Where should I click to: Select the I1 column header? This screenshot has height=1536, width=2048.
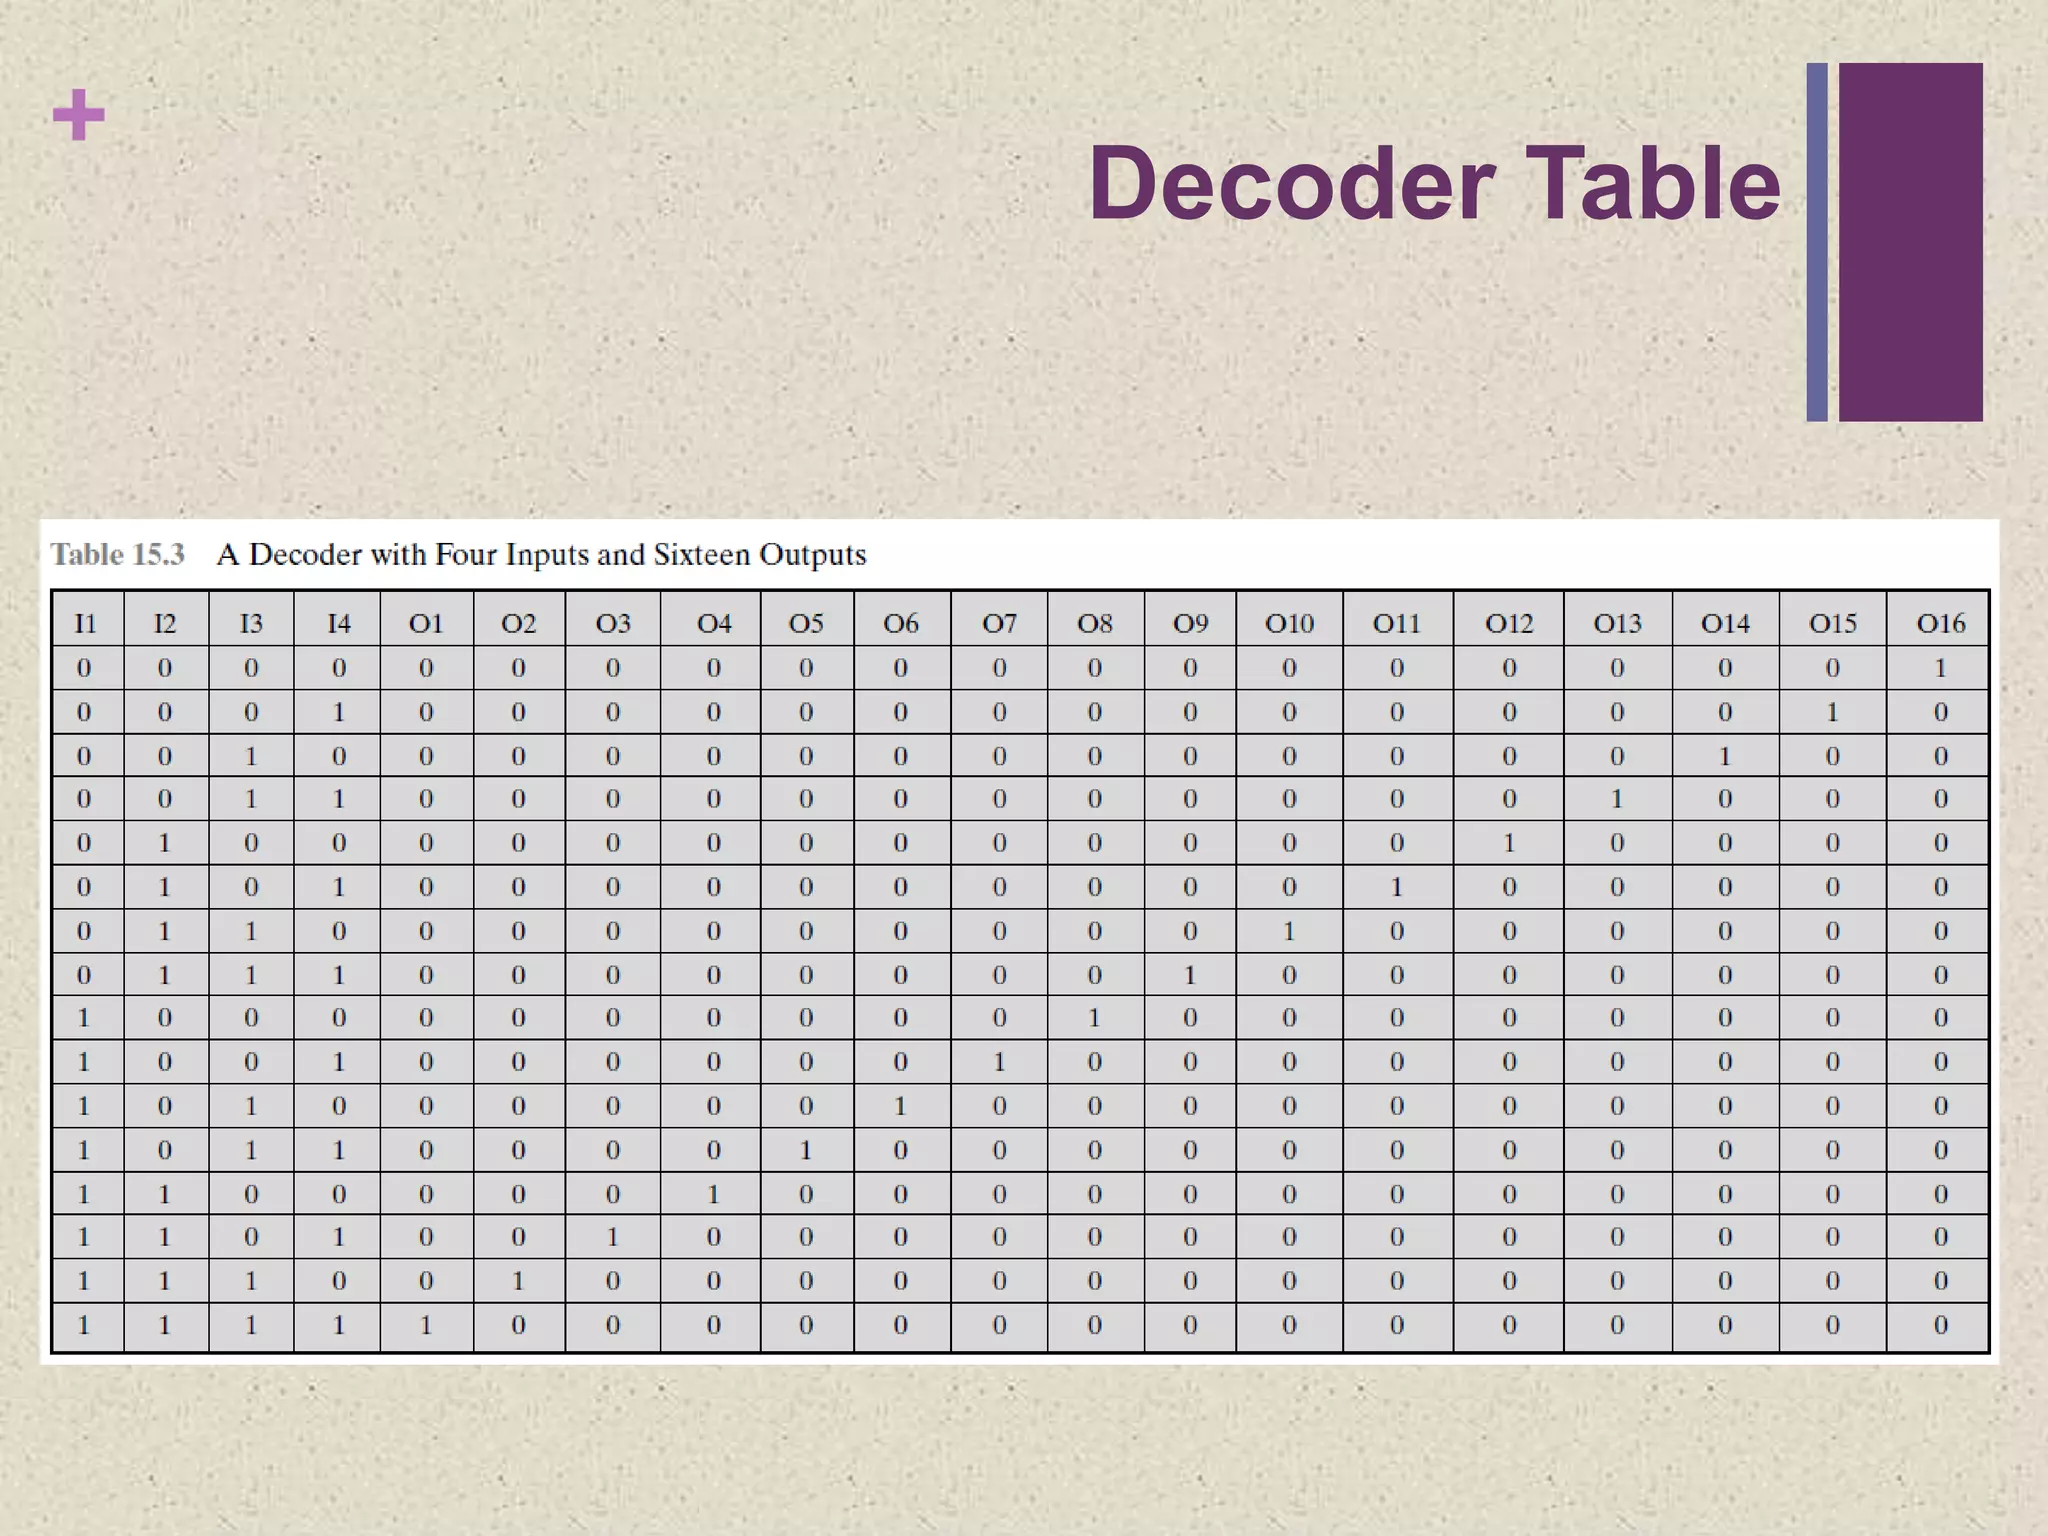click(86, 624)
